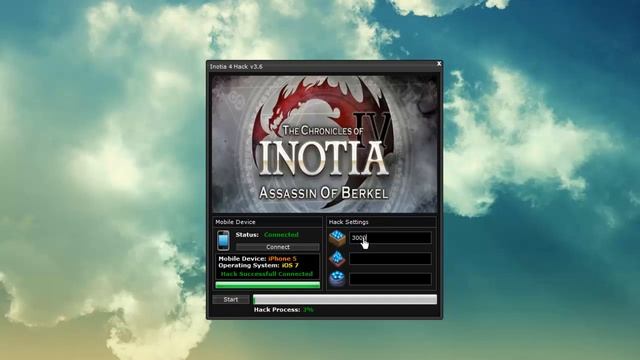Click the Start button

(x=231, y=299)
